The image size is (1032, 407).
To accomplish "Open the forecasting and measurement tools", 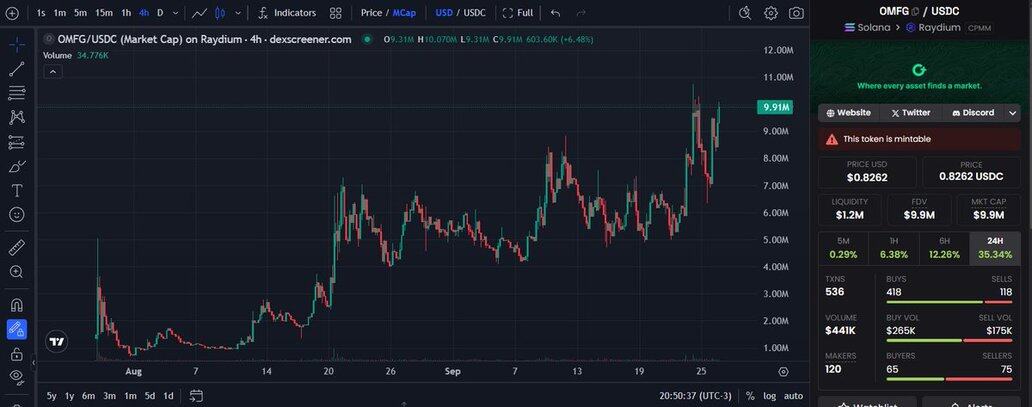I will pyautogui.click(x=17, y=142).
